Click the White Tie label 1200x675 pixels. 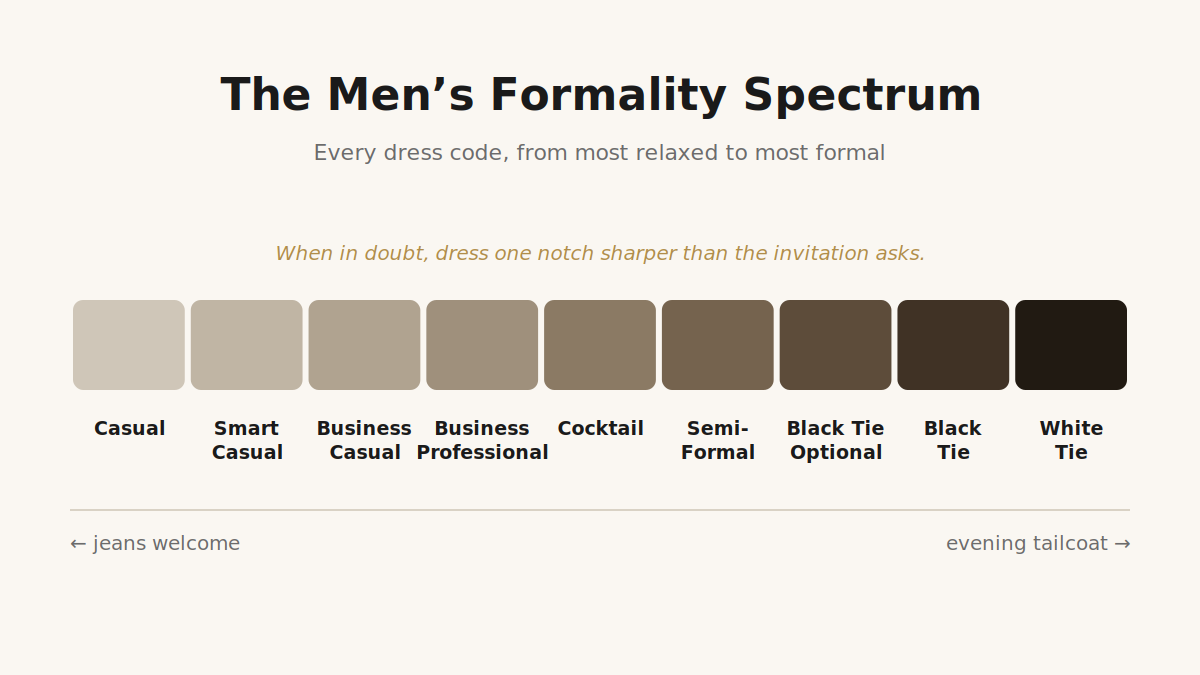(x=1071, y=441)
